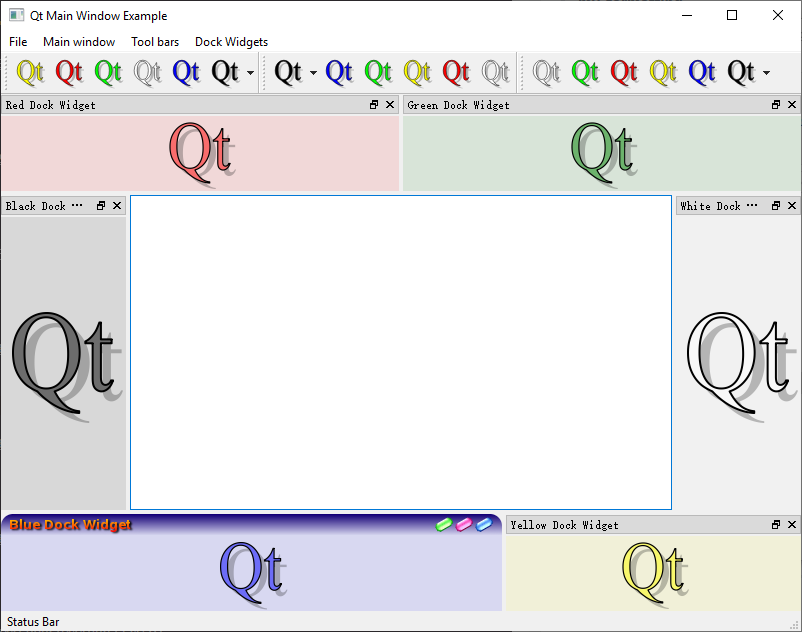Click inside the central white editor area
802x632 pixels.
tap(400, 350)
